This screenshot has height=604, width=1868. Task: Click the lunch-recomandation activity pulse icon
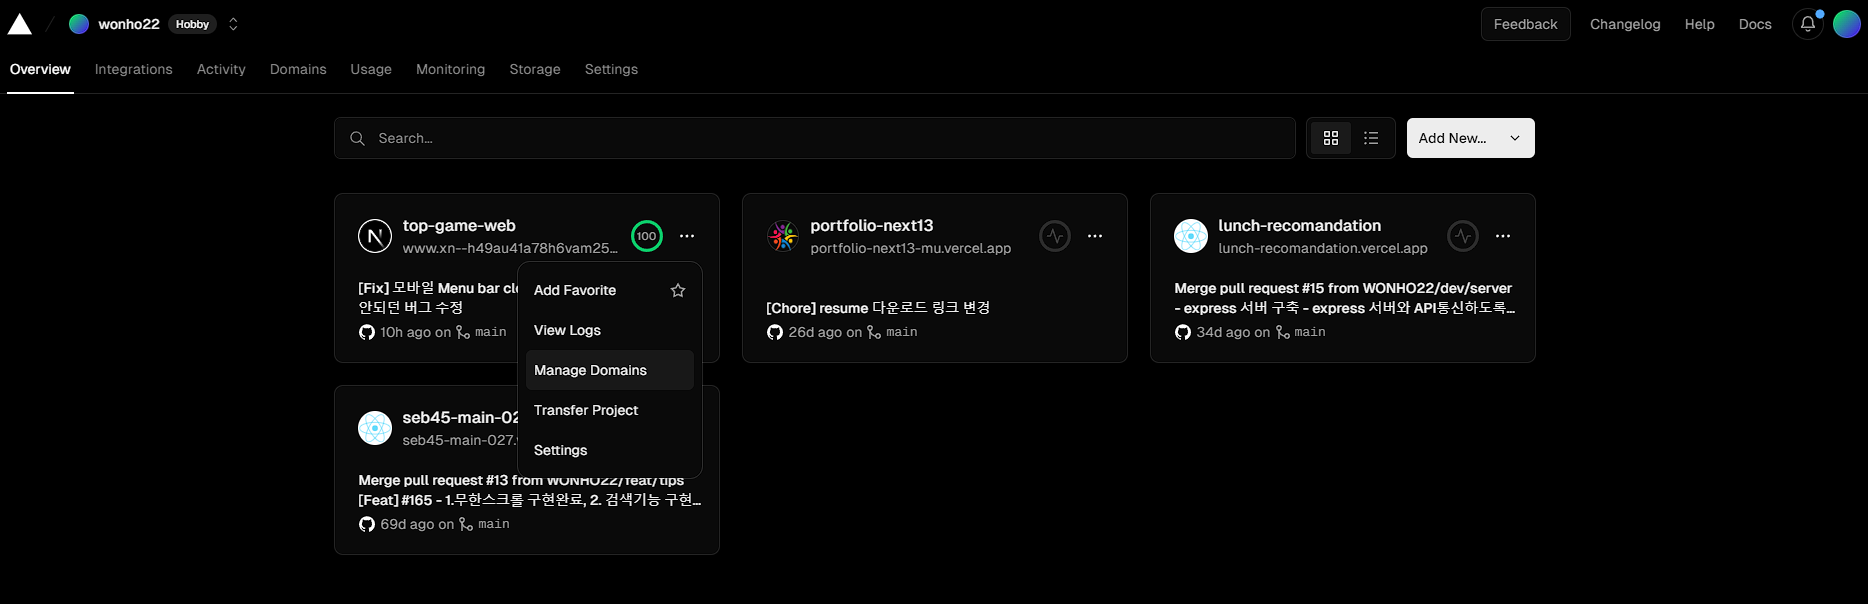coord(1463,236)
